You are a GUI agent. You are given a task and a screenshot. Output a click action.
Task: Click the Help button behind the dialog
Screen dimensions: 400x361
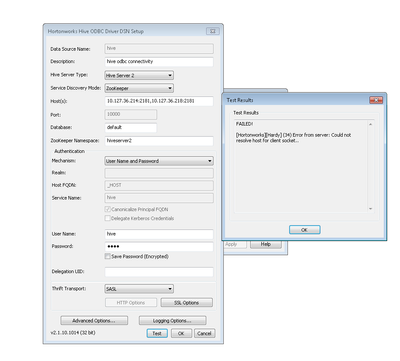(266, 244)
